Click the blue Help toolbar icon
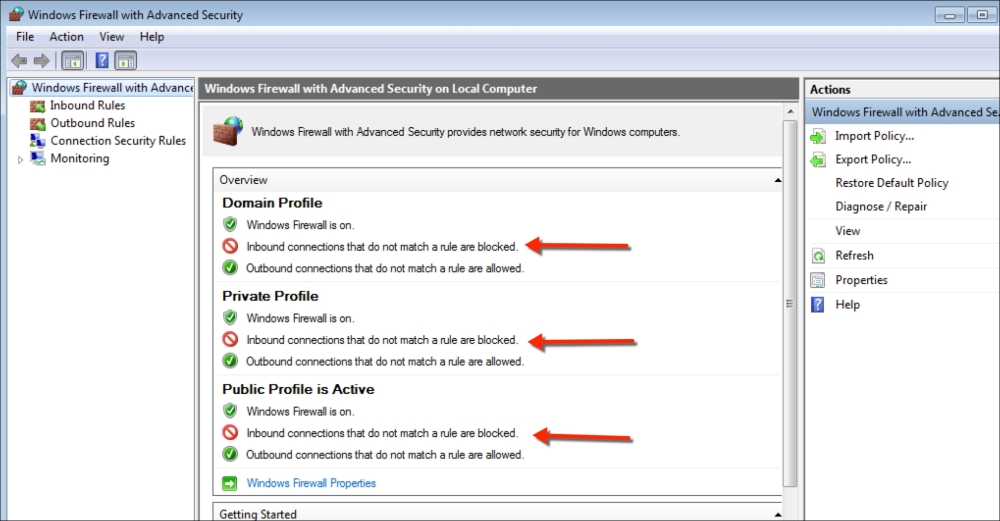1000x521 pixels. (x=101, y=61)
